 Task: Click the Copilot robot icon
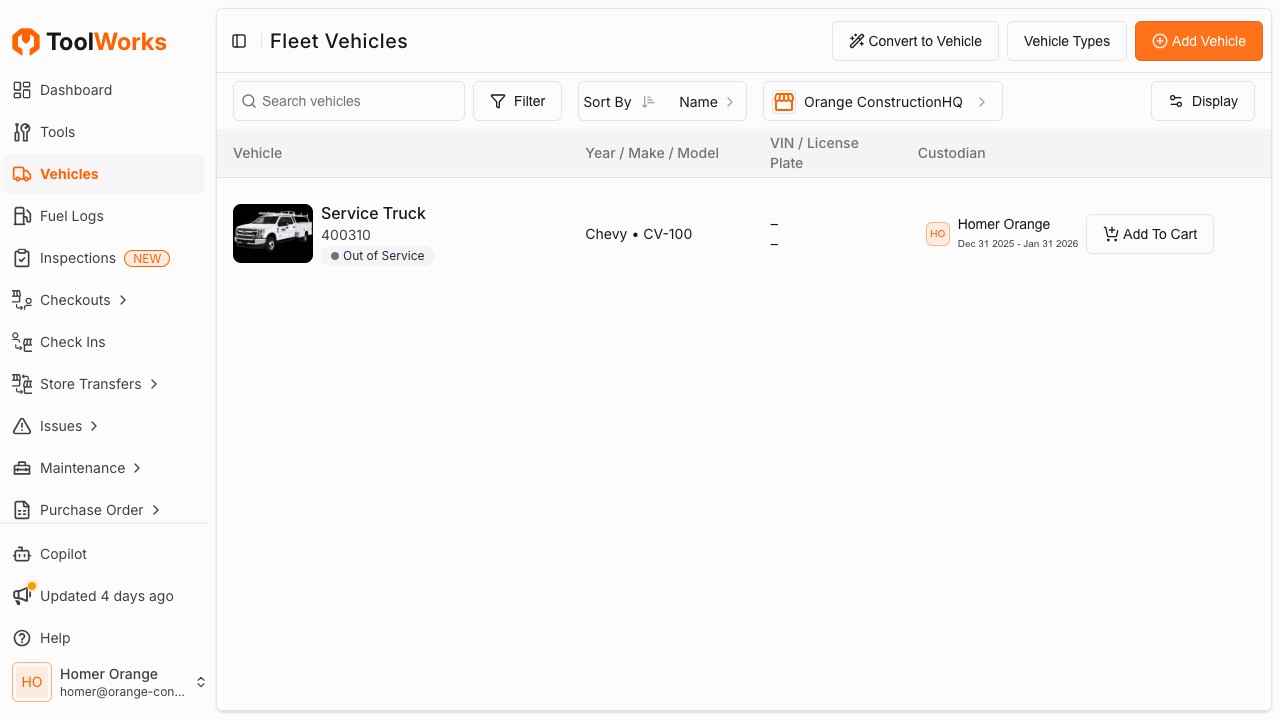22,554
